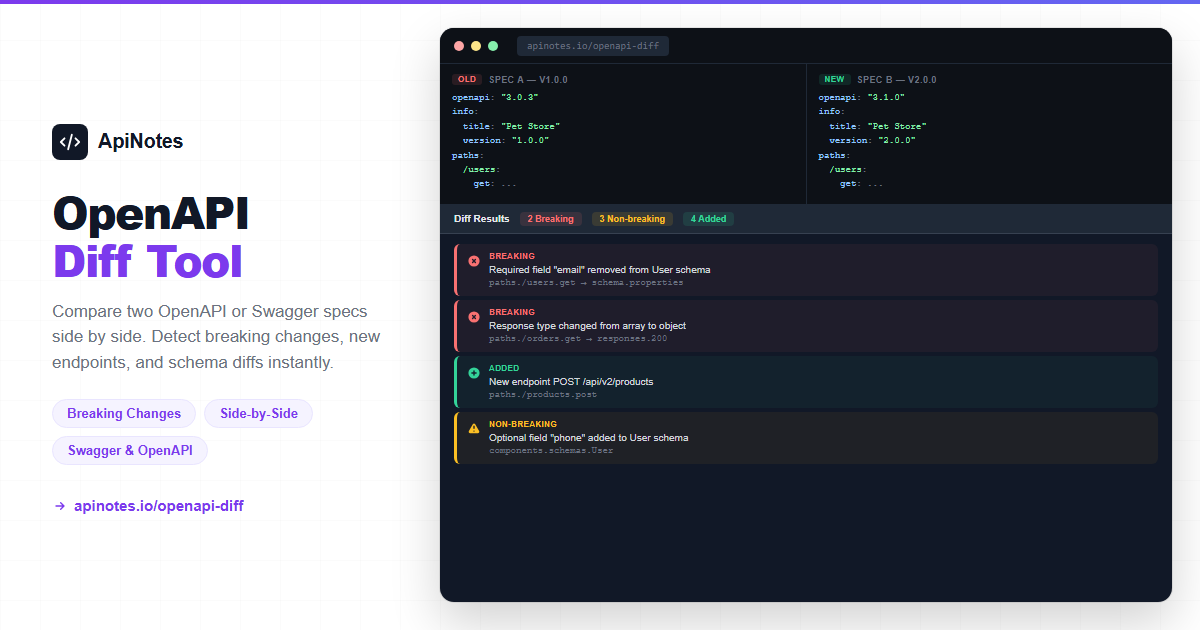1200x630 pixels.
Task: Click the red window dot
Action: coord(459,46)
